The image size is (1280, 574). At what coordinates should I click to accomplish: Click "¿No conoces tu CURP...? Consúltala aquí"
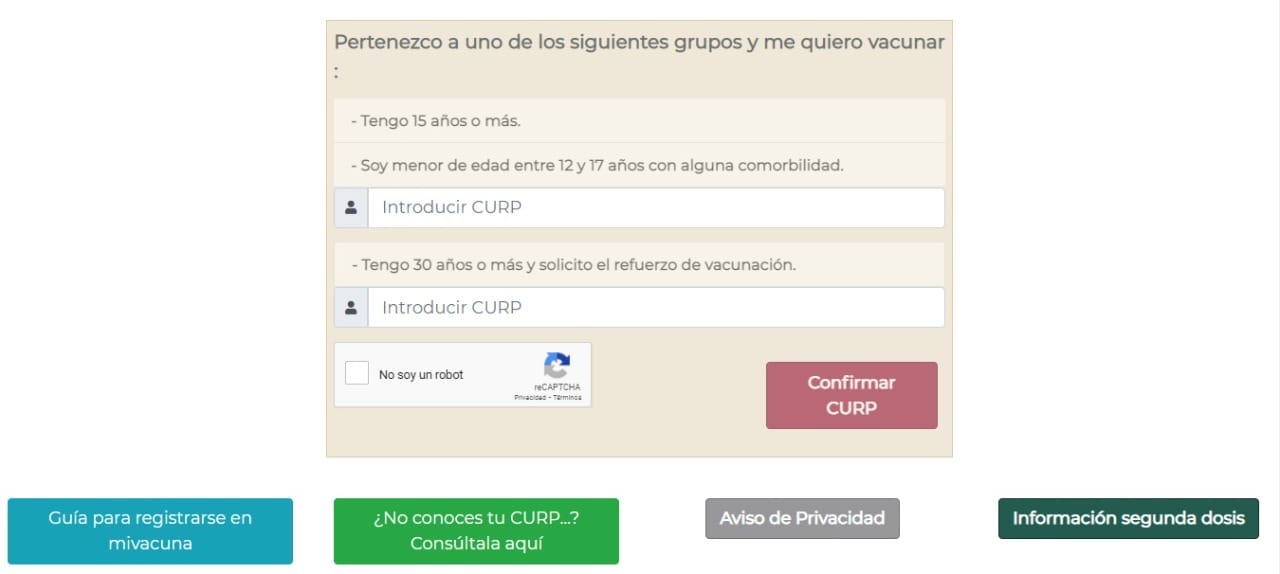coord(476,531)
